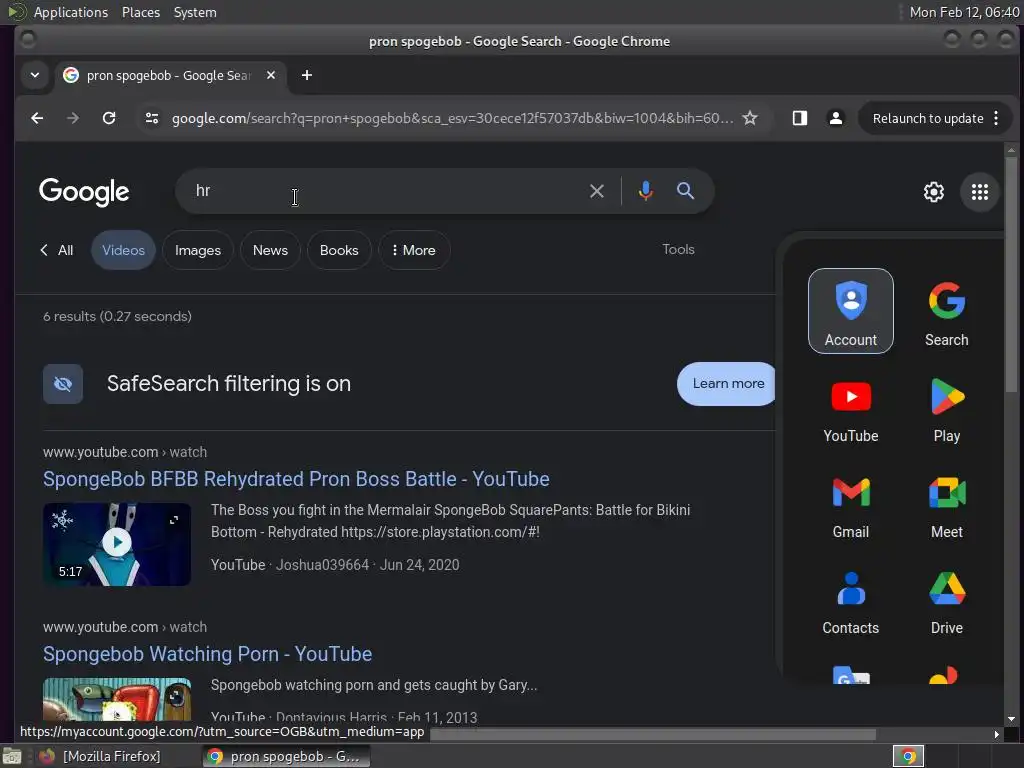Open Chrome profile menu
1024x768 pixels.
click(835, 118)
